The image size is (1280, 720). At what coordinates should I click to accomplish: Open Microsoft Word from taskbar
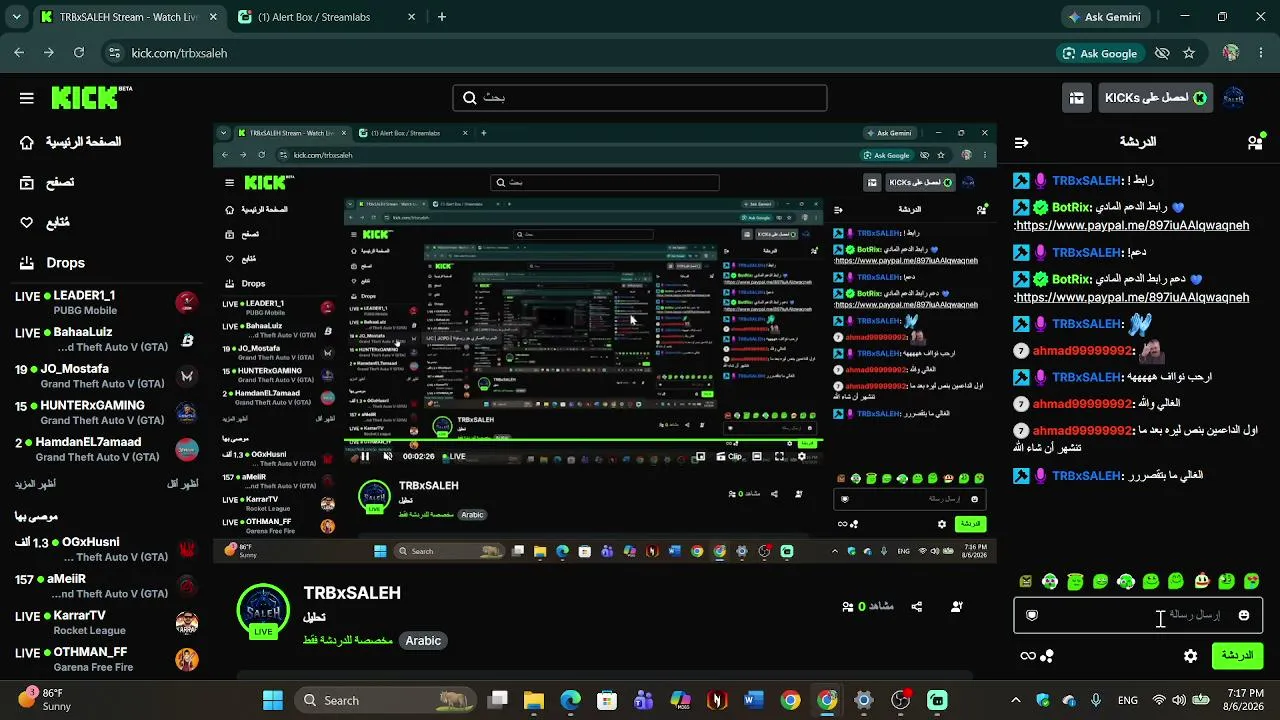pyautogui.click(x=754, y=700)
